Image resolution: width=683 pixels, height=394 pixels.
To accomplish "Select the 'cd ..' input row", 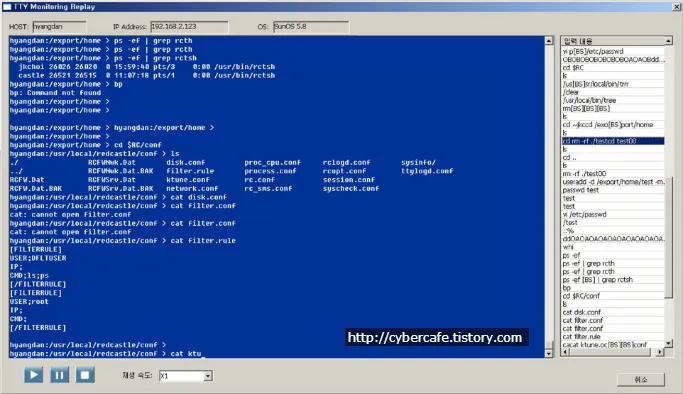I will tap(613, 157).
